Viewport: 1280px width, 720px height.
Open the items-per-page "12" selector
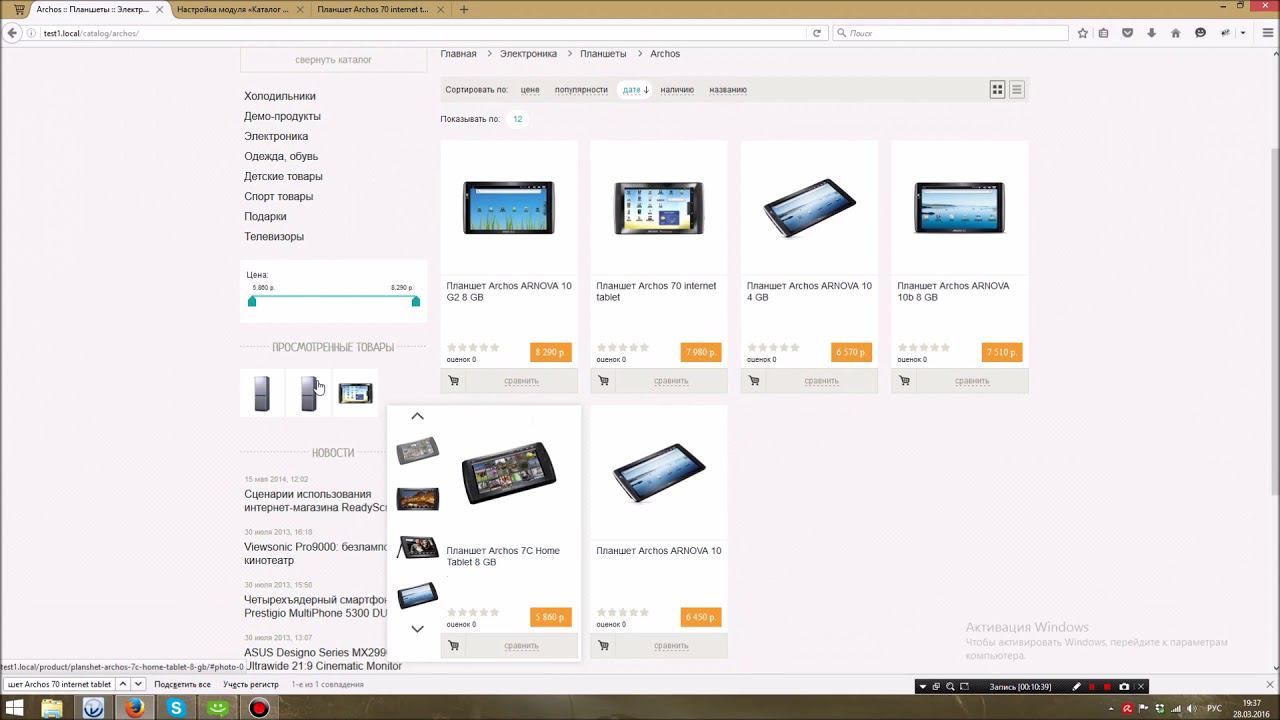tap(518, 119)
